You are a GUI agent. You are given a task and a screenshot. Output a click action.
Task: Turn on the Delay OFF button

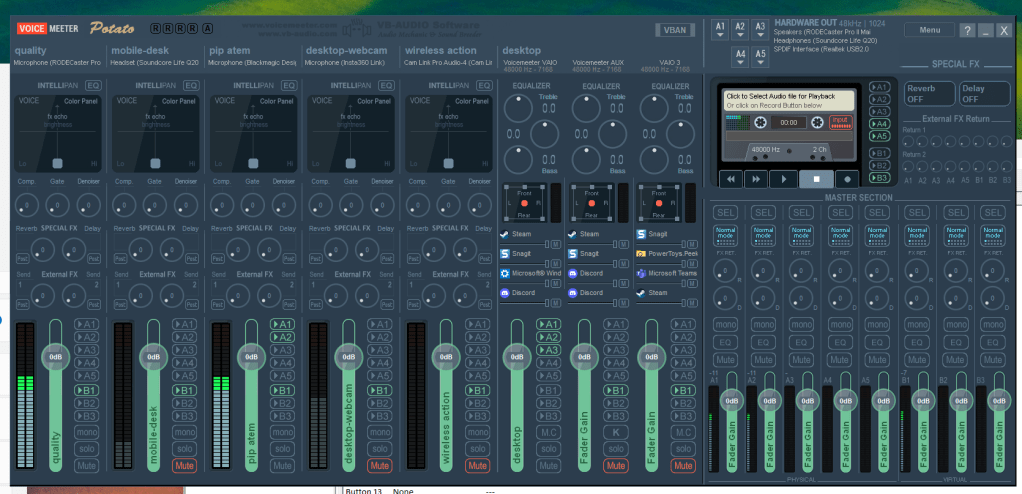point(984,94)
